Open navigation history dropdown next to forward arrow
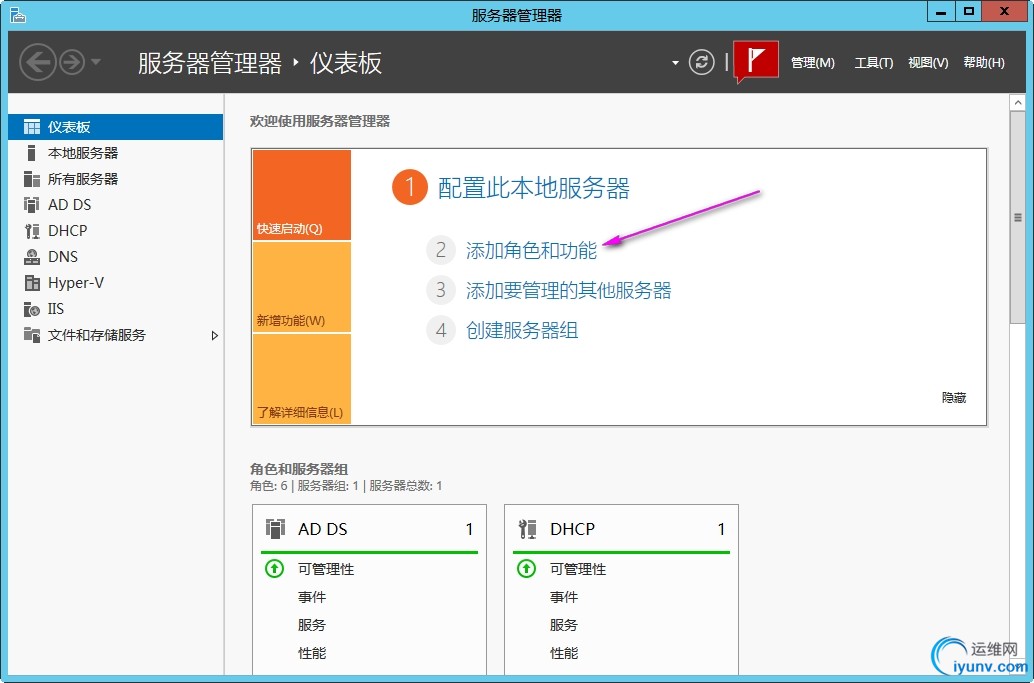1034x683 pixels. coord(96,63)
